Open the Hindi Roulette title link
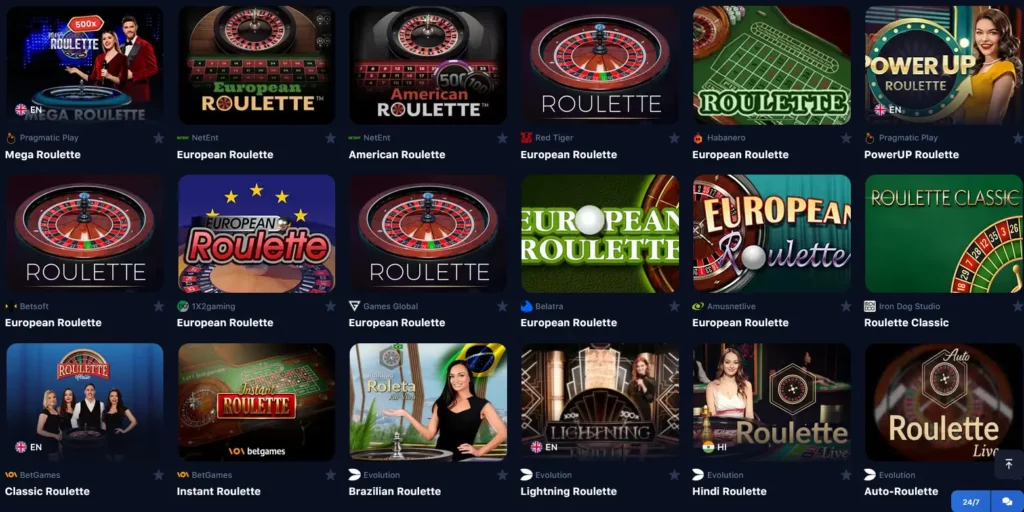The height and width of the screenshot is (512, 1024). coord(729,491)
